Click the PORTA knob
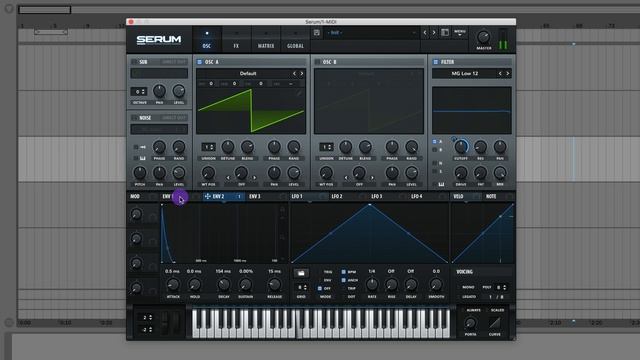The height and width of the screenshot is (360, 640). (470, 323)
